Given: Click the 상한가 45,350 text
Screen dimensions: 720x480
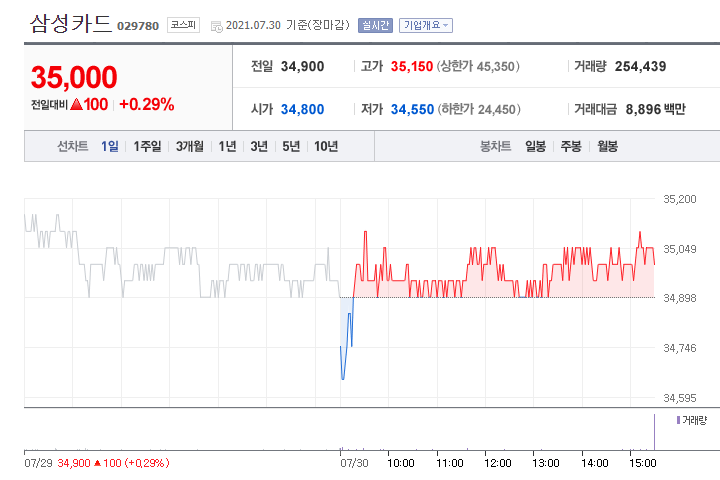Looking at the screenshot, I should (478, 66).
